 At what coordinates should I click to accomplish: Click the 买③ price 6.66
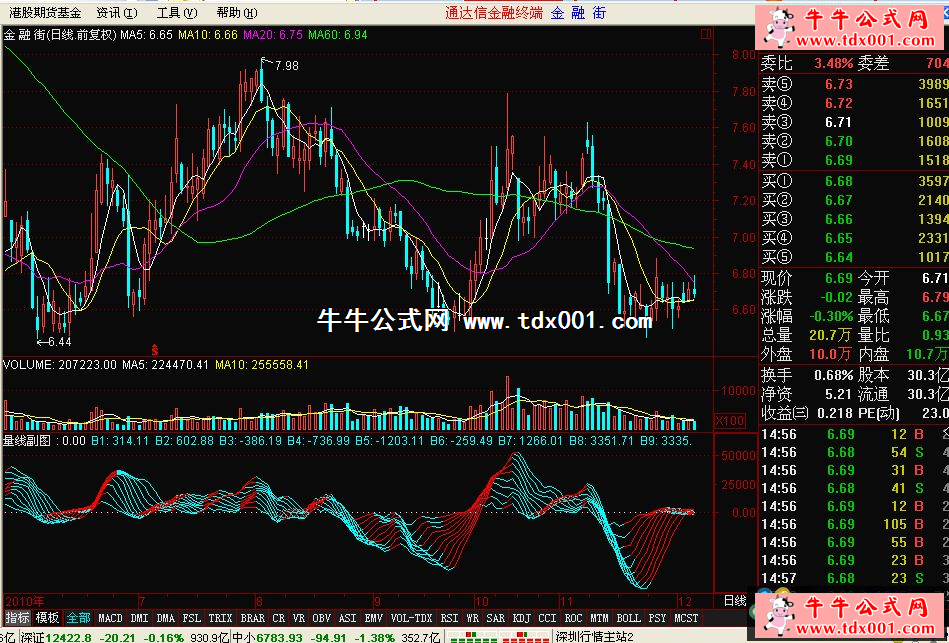click(839, 219)
